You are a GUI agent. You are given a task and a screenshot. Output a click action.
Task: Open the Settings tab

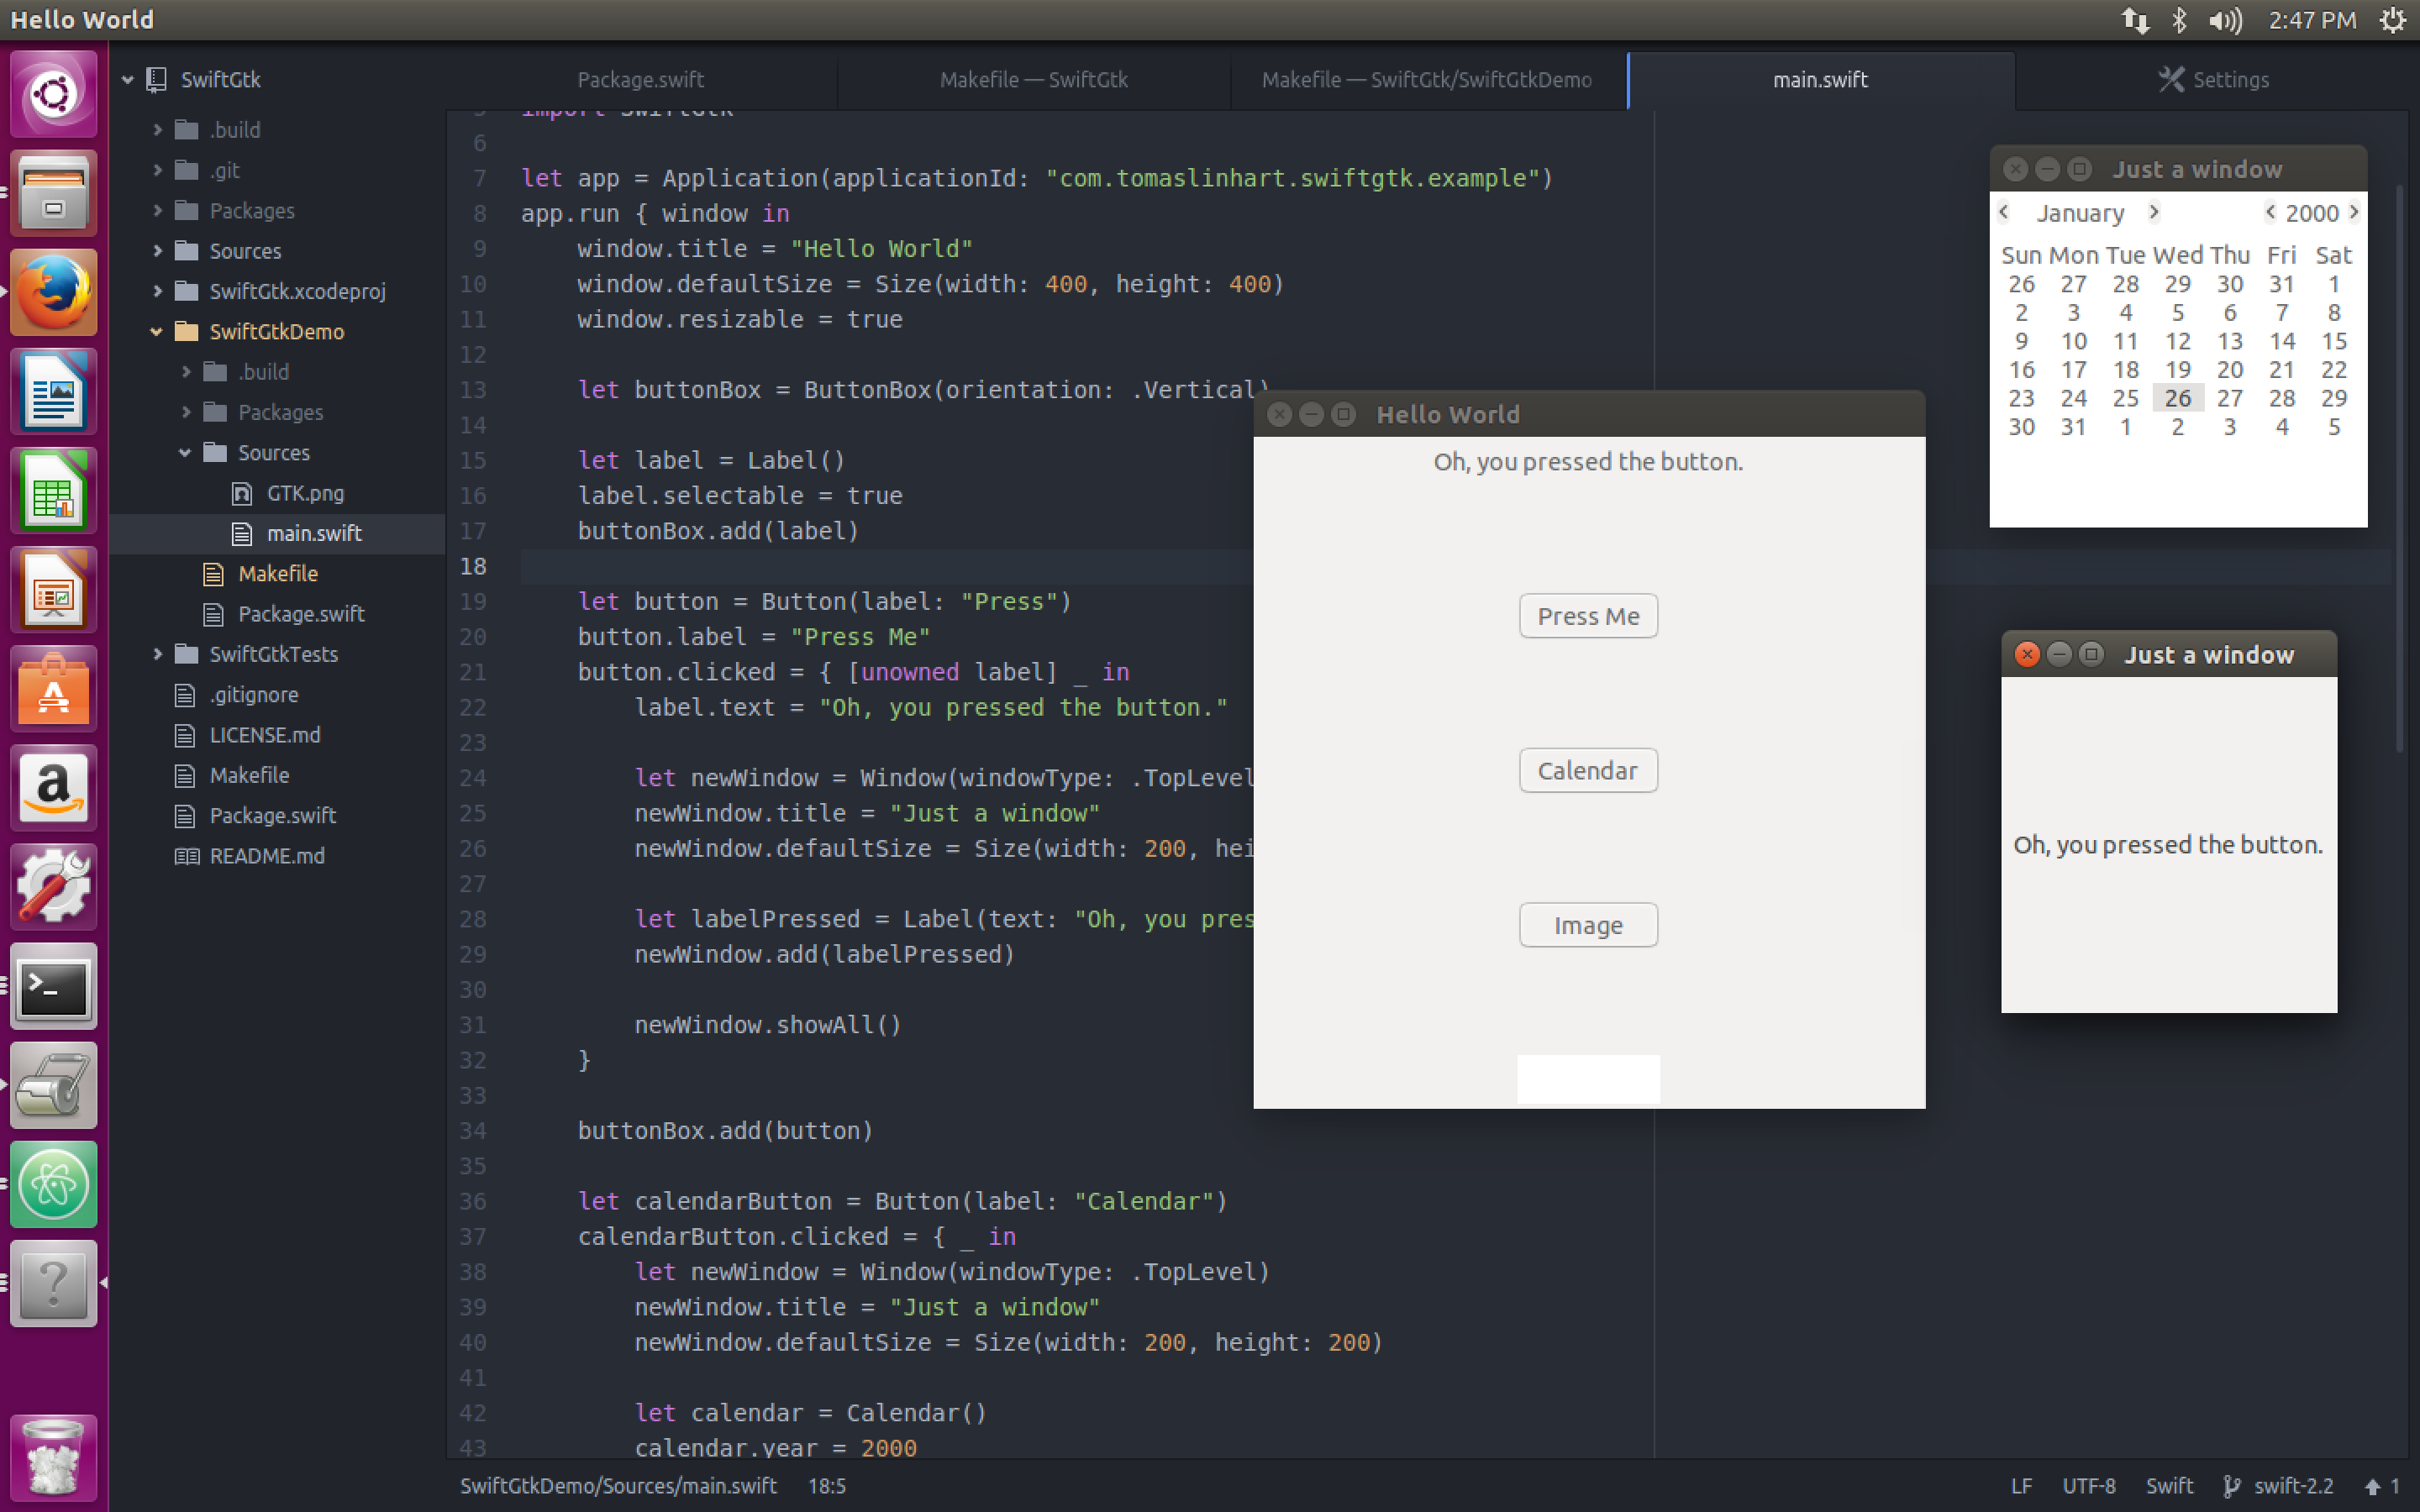pyautogui.click(x=2214, y=80)
